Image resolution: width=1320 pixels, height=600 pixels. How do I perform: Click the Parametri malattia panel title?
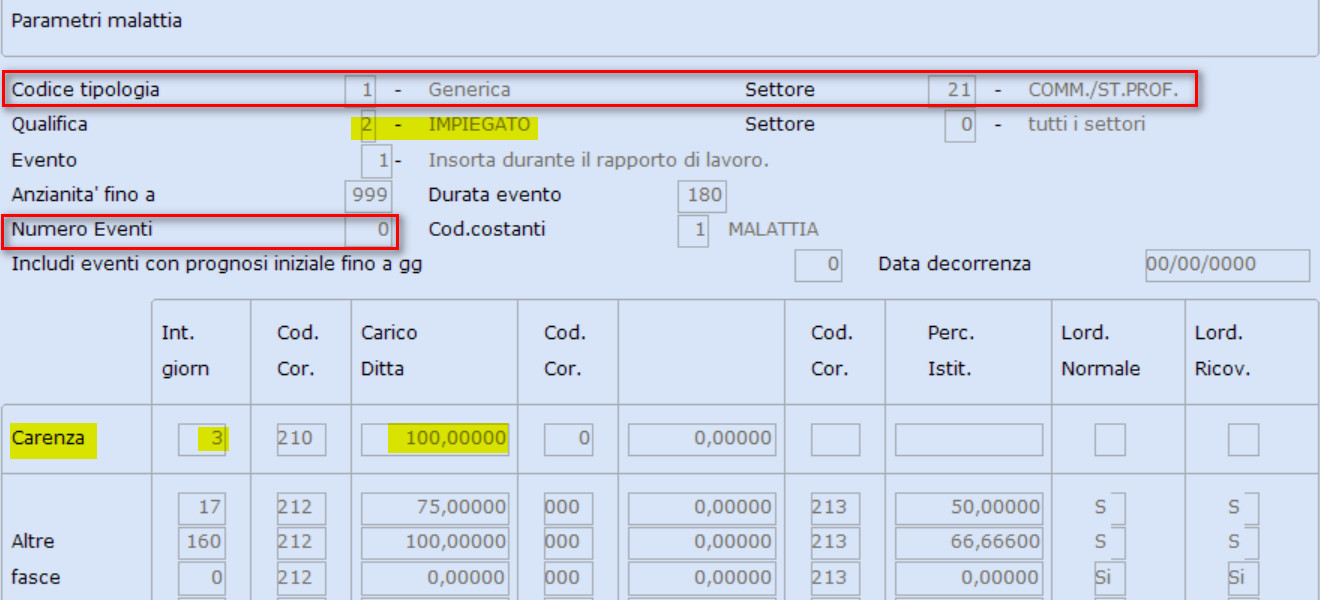click(x=97, y=20)
